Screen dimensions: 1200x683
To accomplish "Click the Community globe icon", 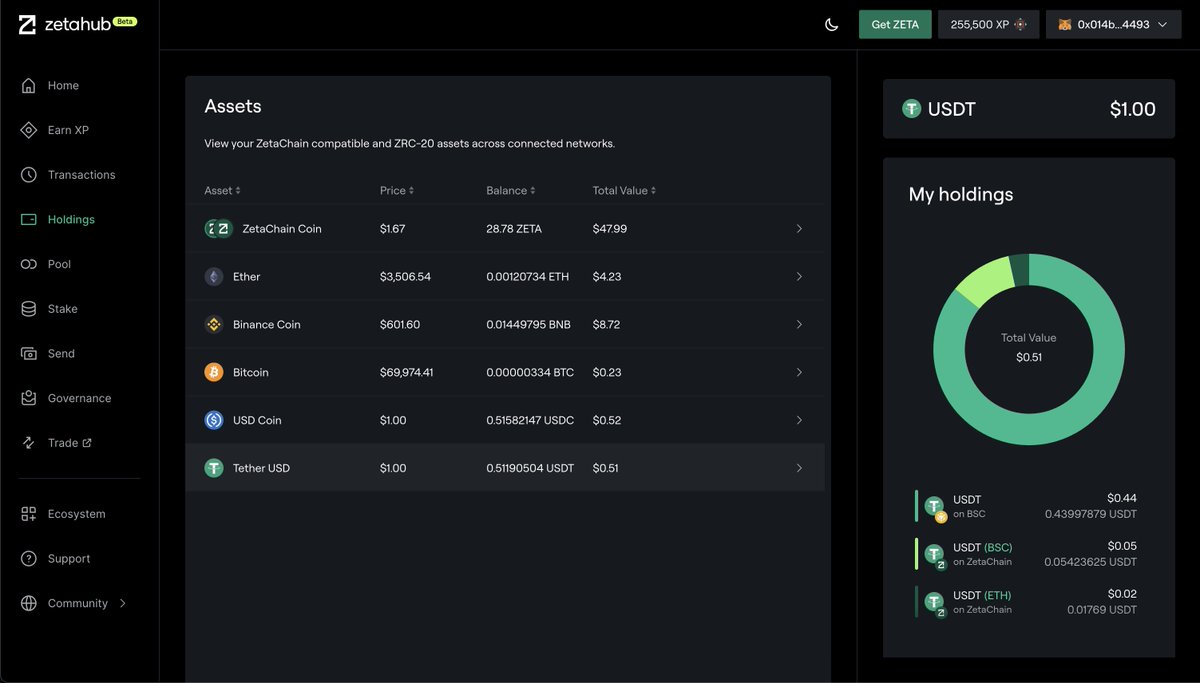I will [29, 604].
